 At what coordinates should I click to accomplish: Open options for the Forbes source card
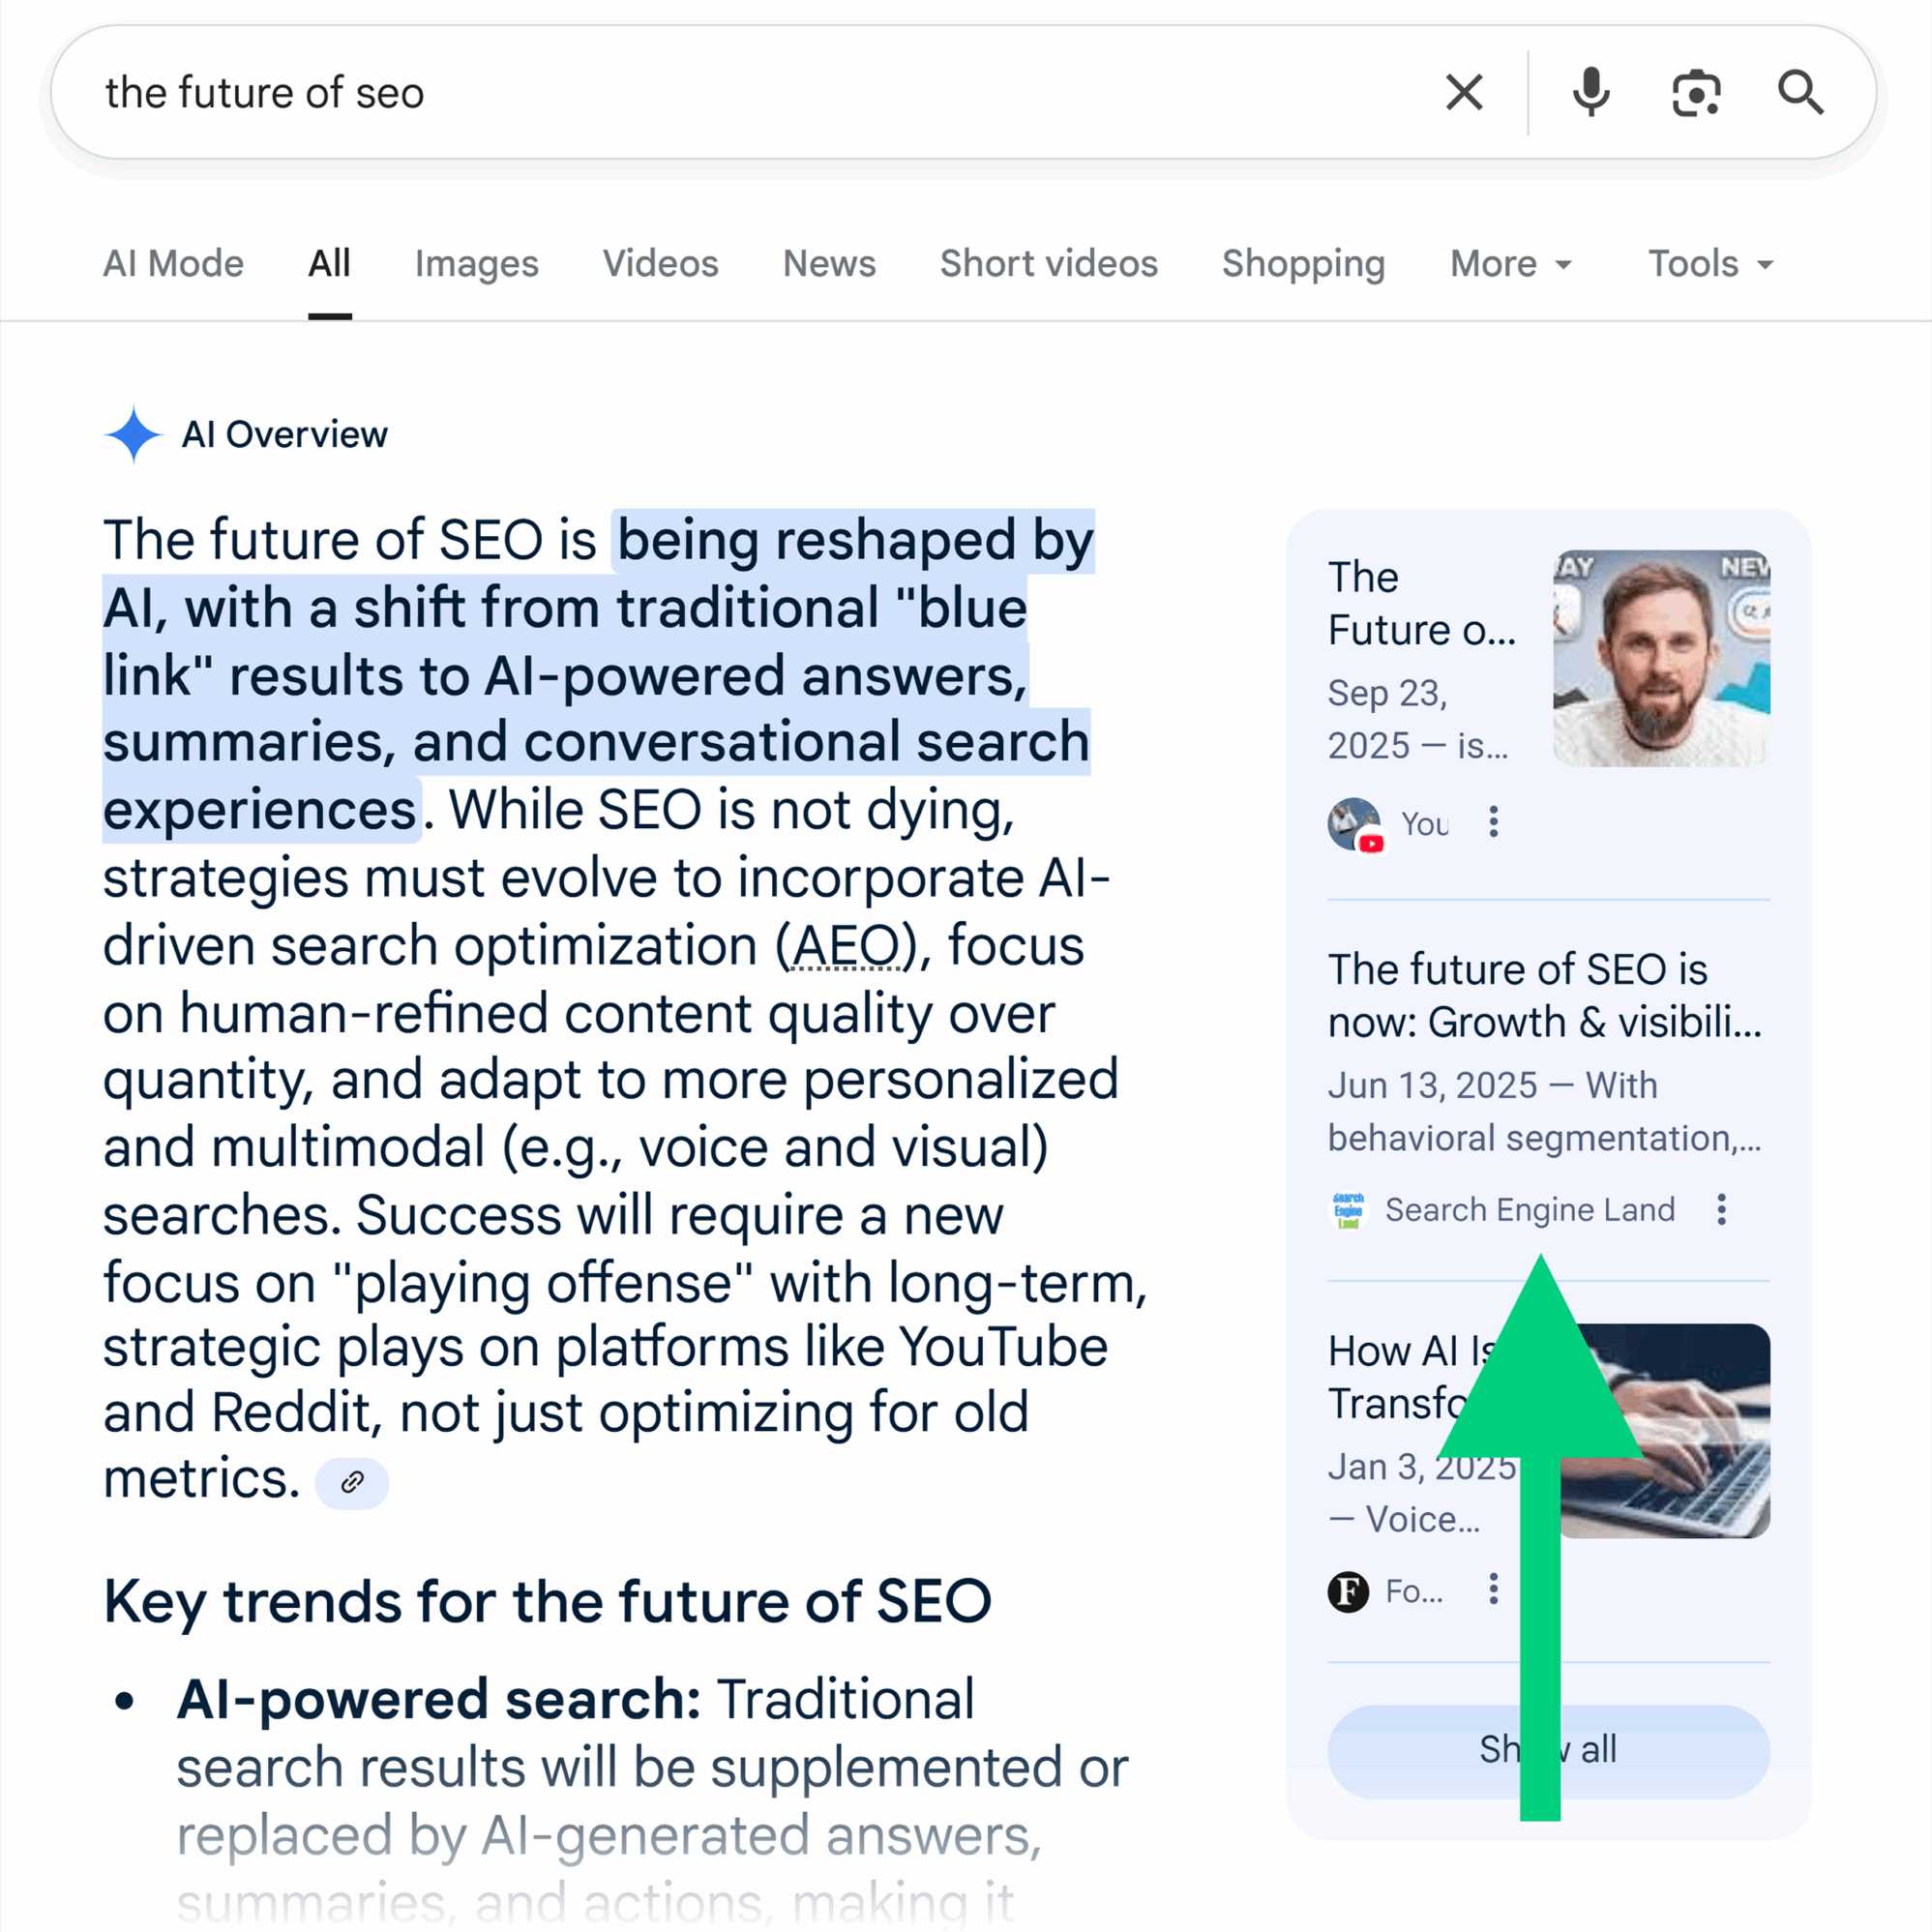(x=1493, y=1589)
